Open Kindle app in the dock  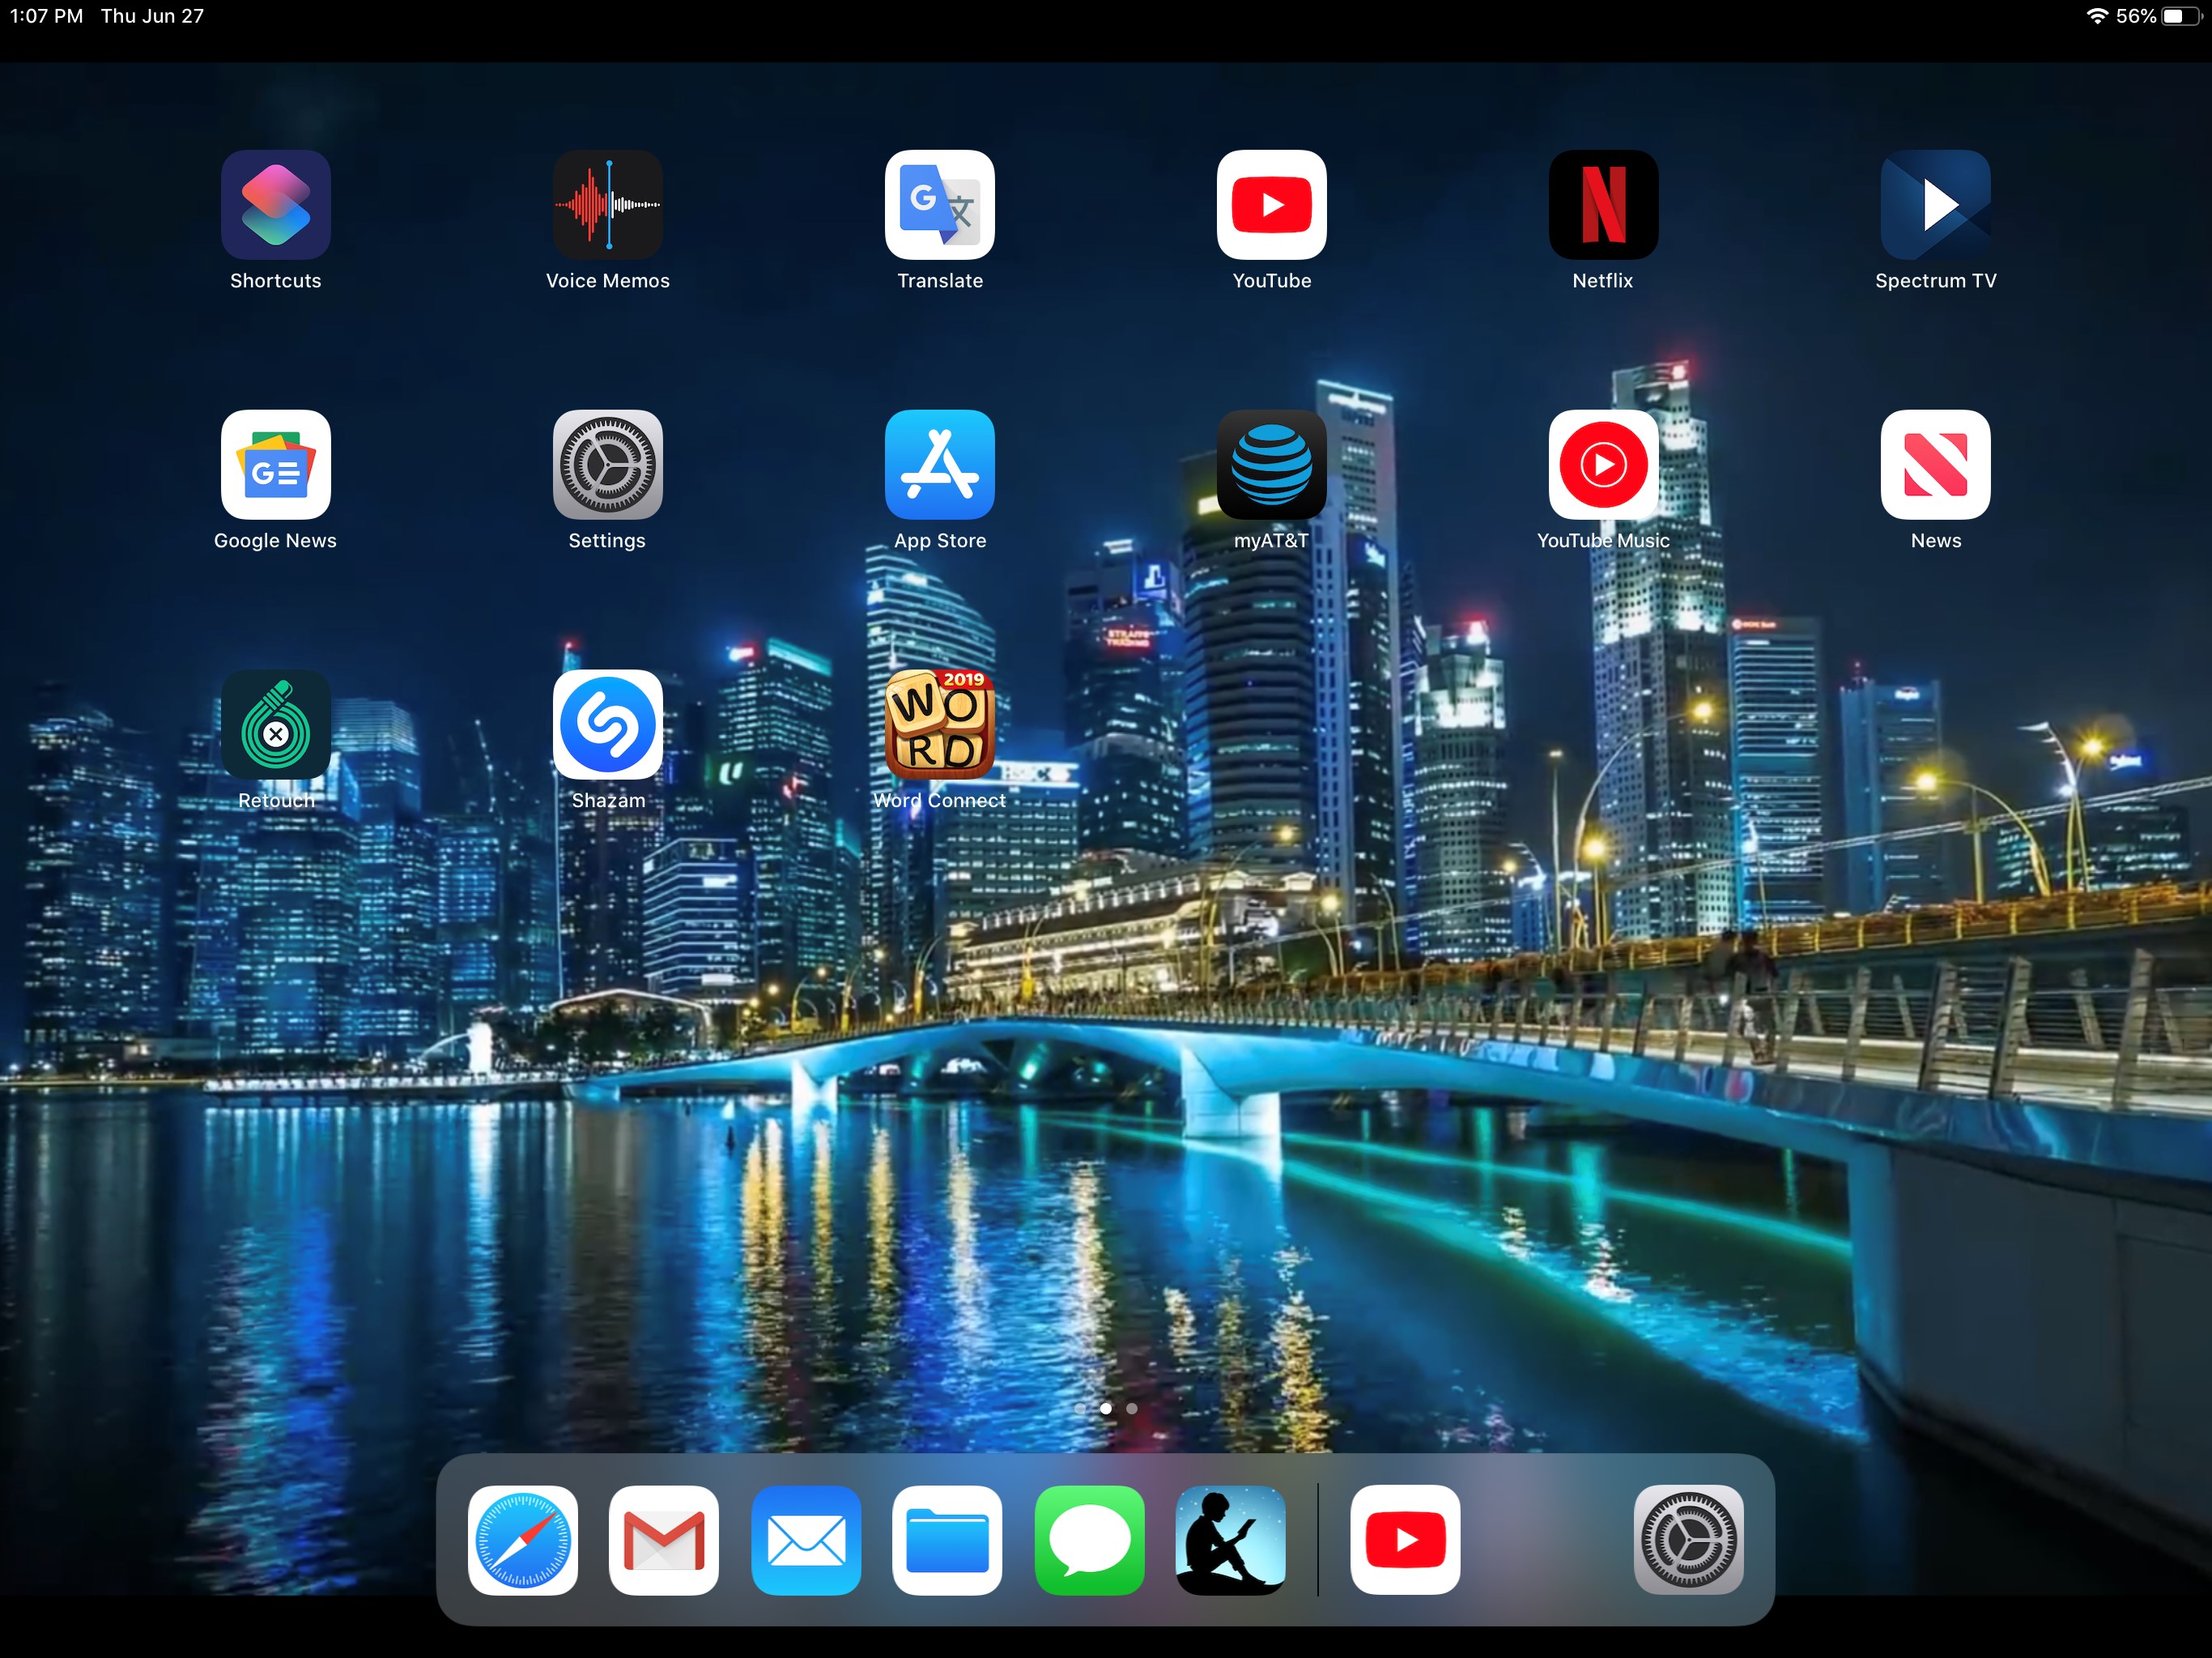[1231, 1540]
